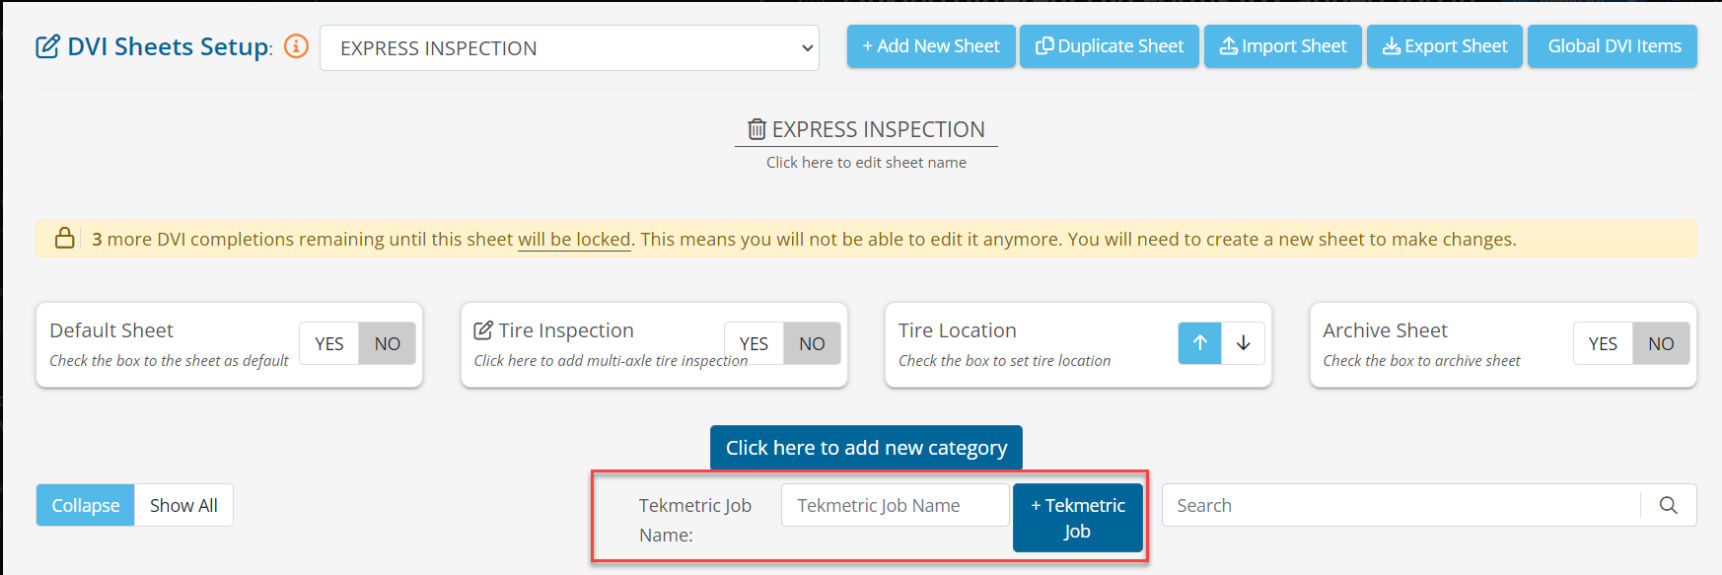Click Import Sheet button
This screenshot has width=1722, height=575.
[x=1283, y=46]
